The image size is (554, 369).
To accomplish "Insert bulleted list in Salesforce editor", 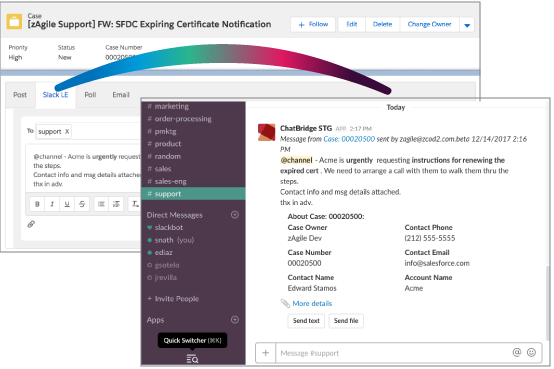I will coord(101,204).
